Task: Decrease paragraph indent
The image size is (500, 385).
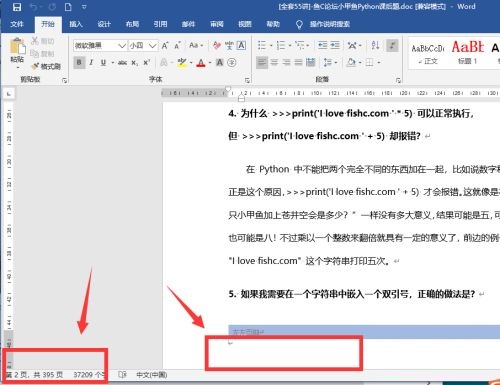Action: click(x=323, y=45)
